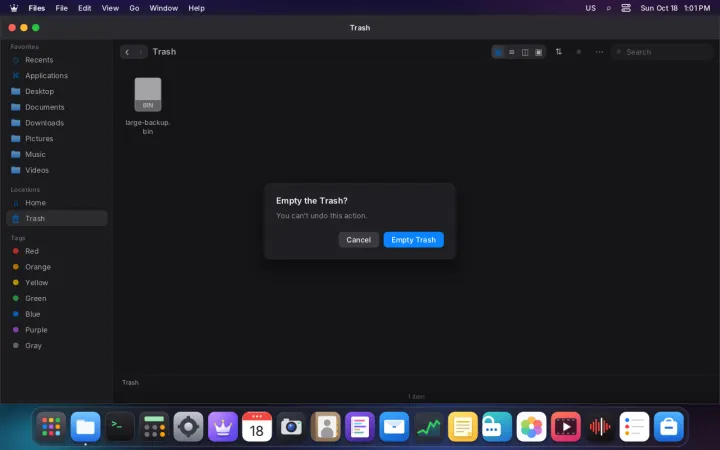Screen dimensions: 720x450
Task: Switch to list view
Action: pos(512,52)
